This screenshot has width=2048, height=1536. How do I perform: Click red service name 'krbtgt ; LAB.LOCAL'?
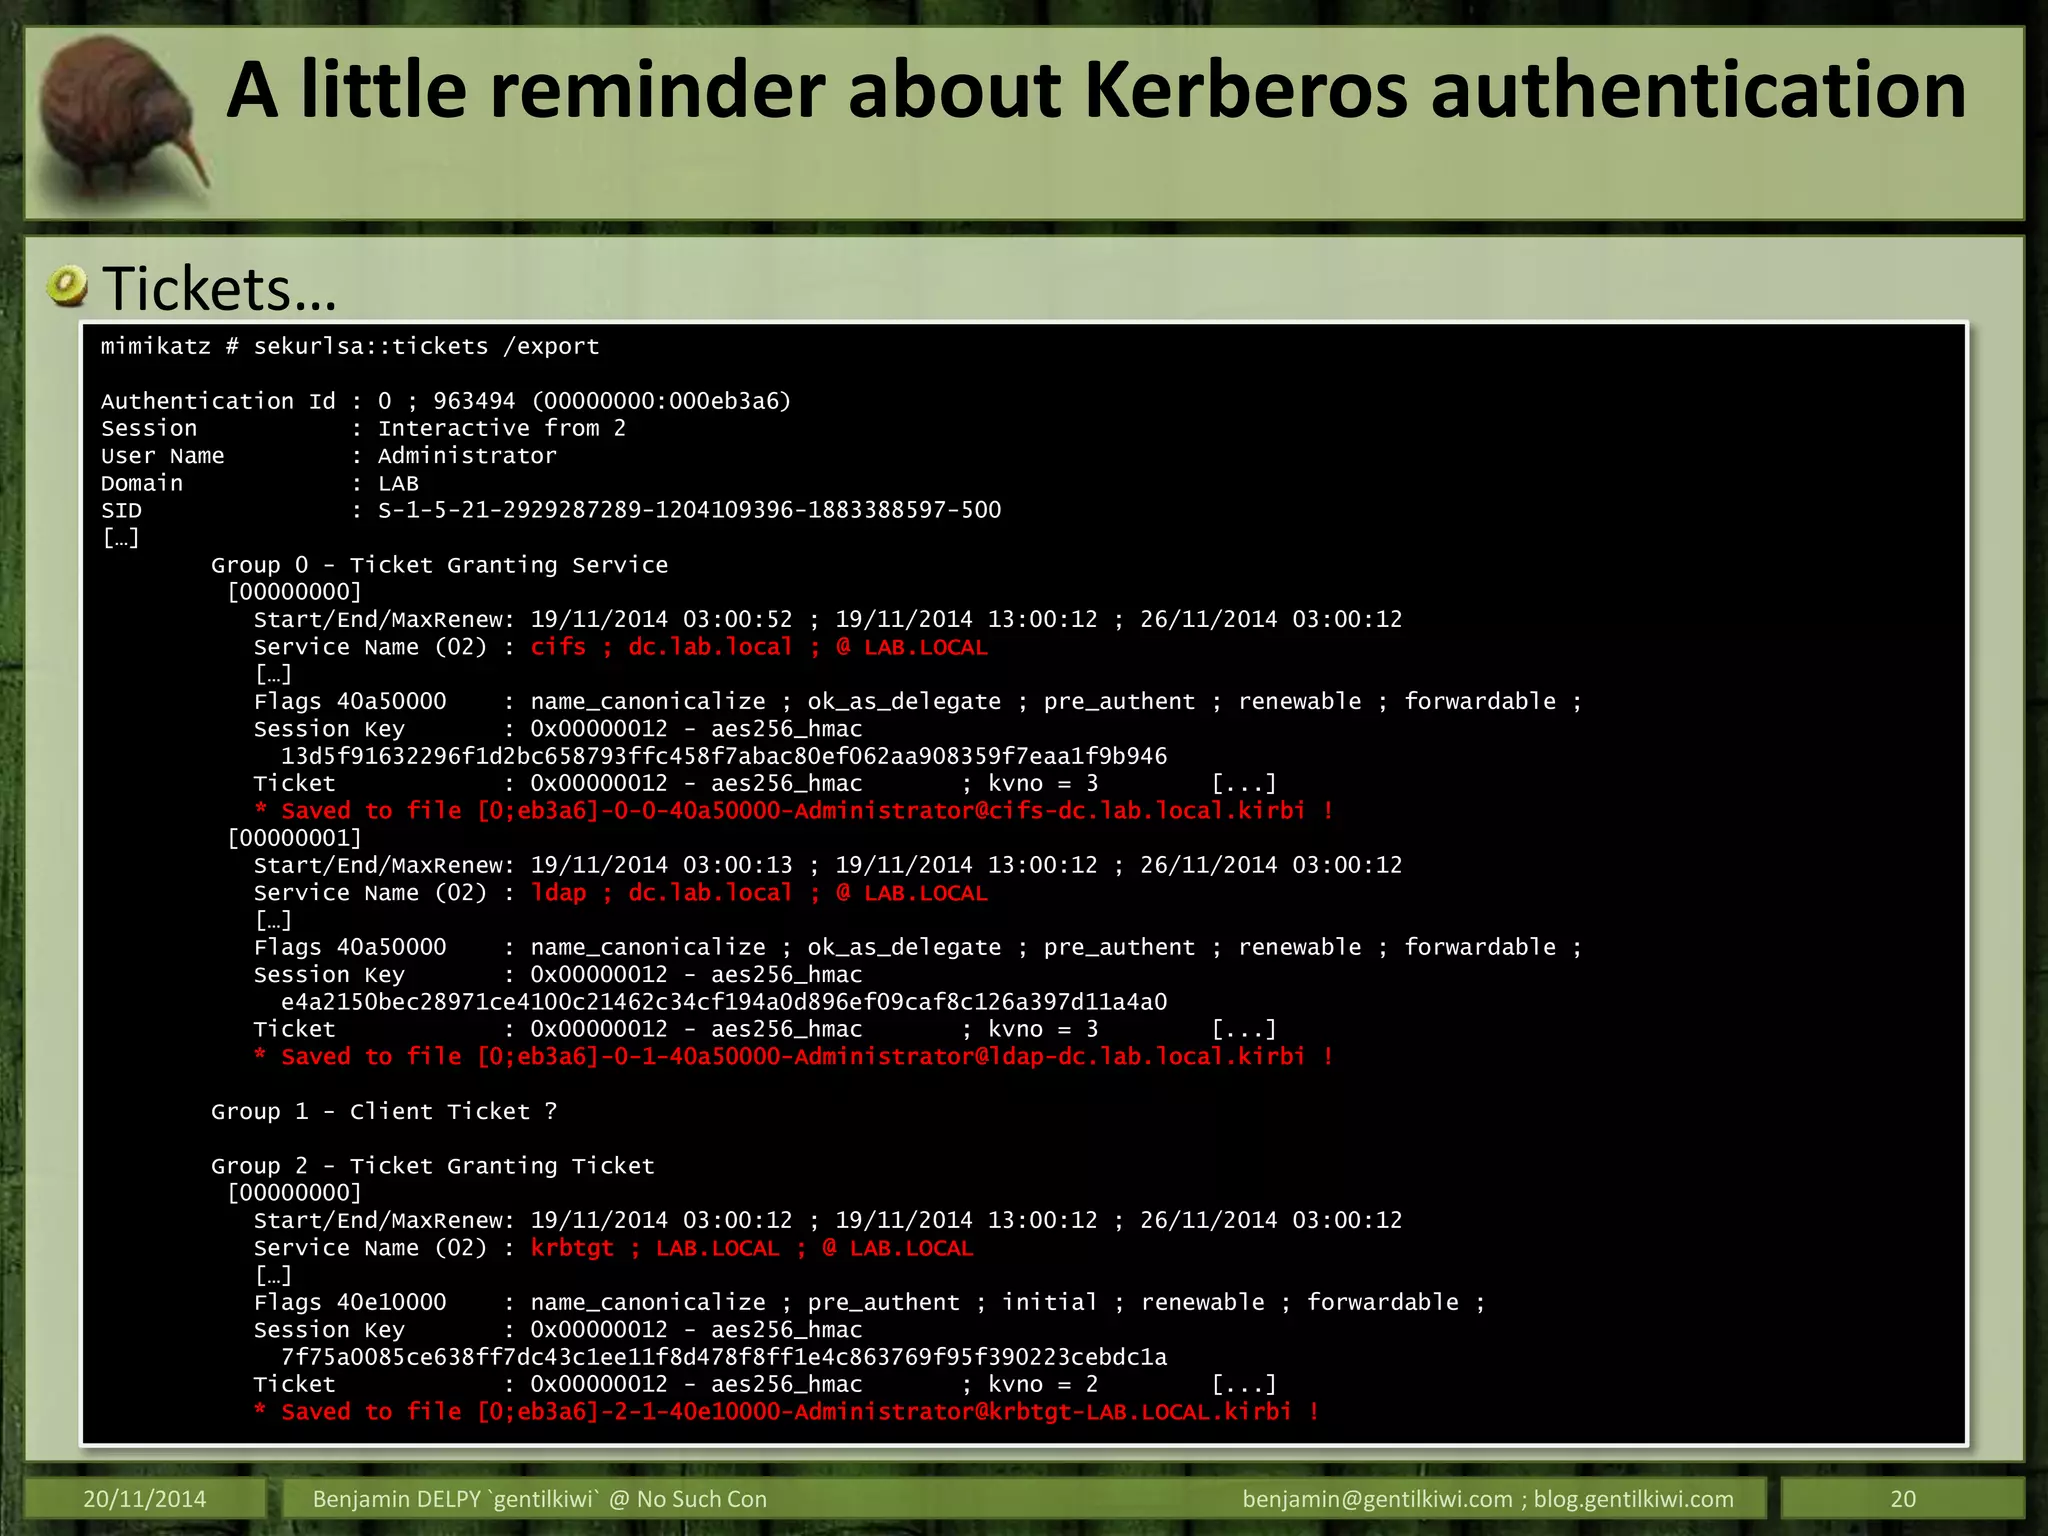(x=752, y=1248)
